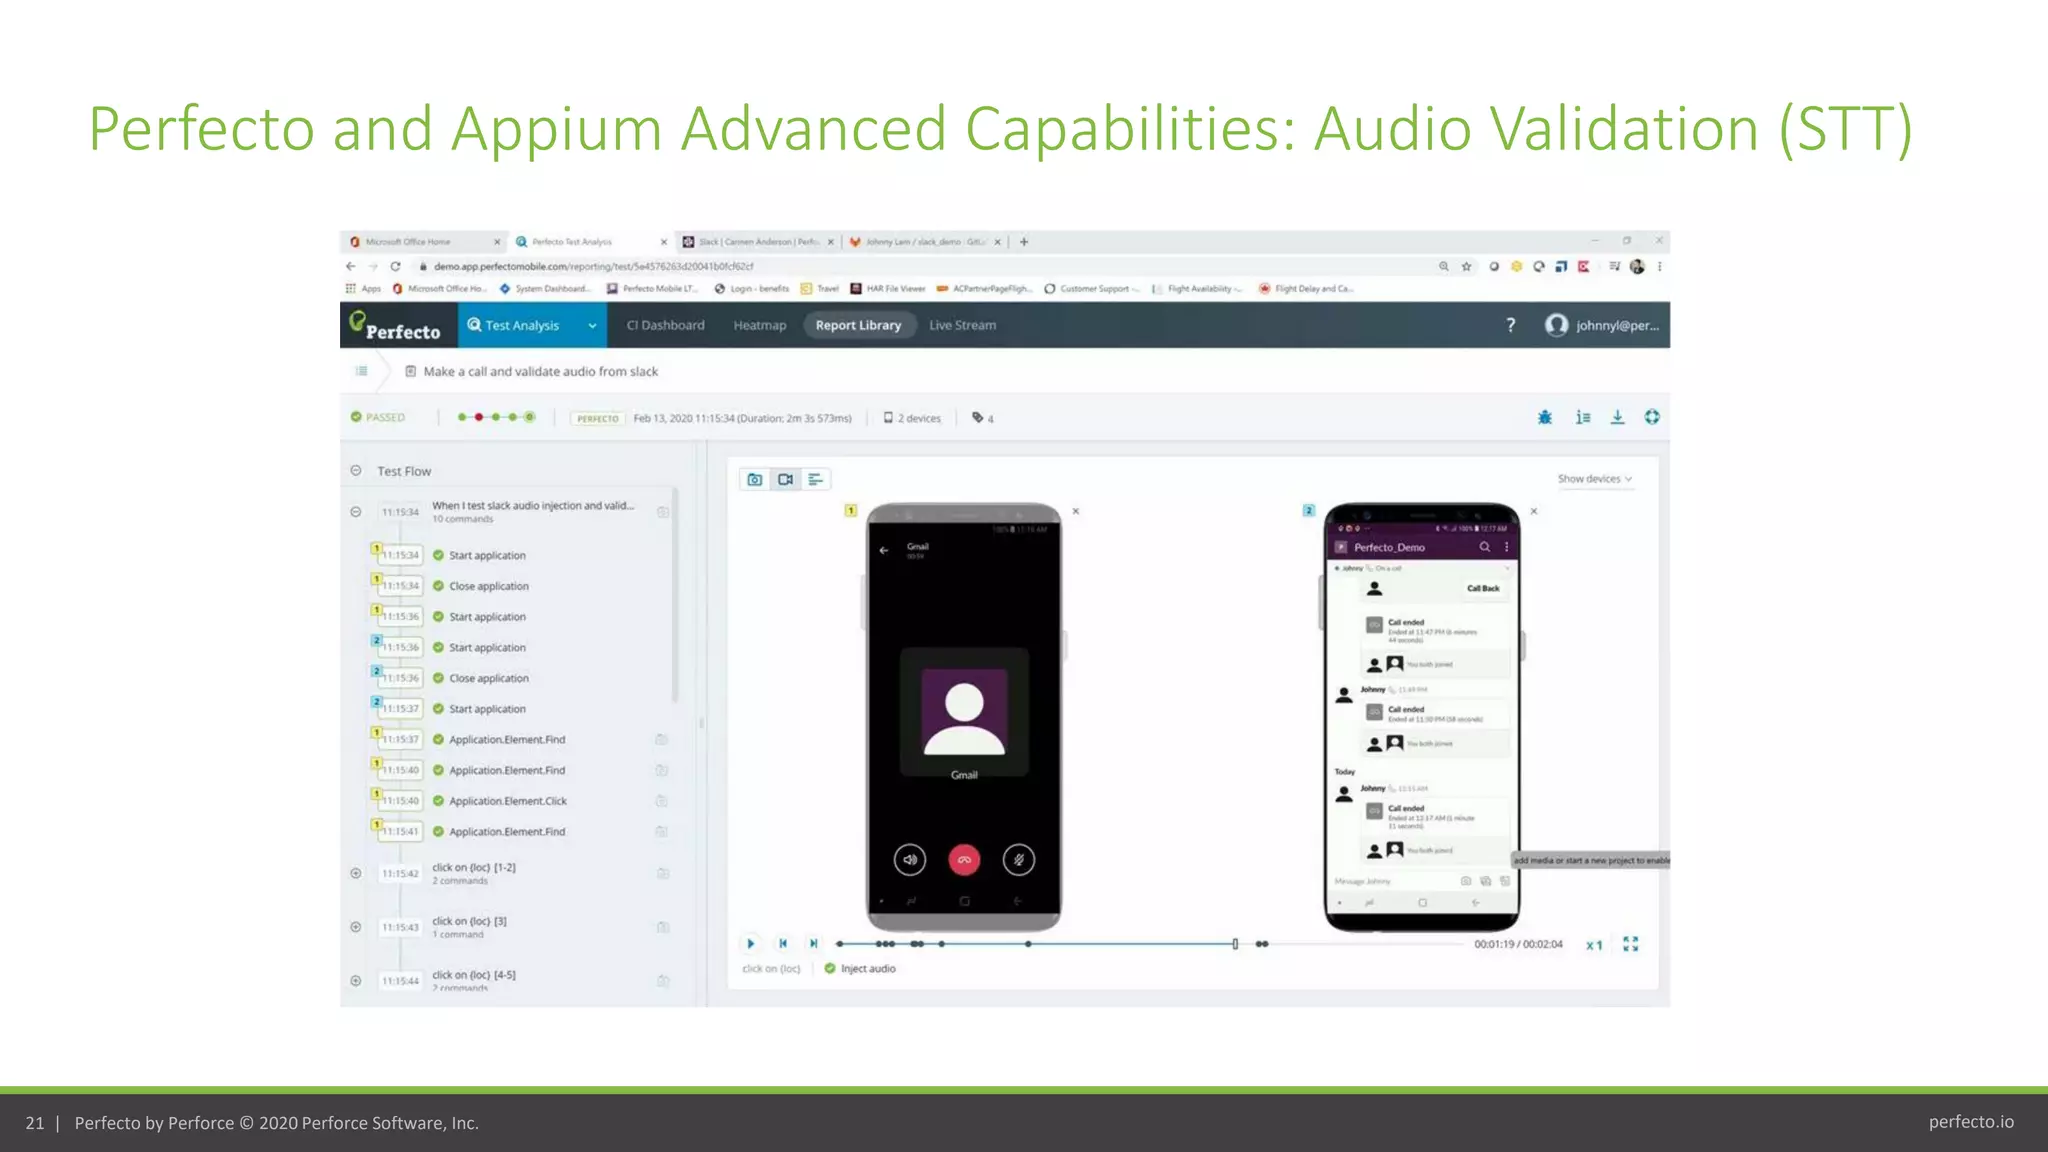Click the PASSED status indicator
Viewport: 2048px width, 1152px height.
(x=378, y=417)
